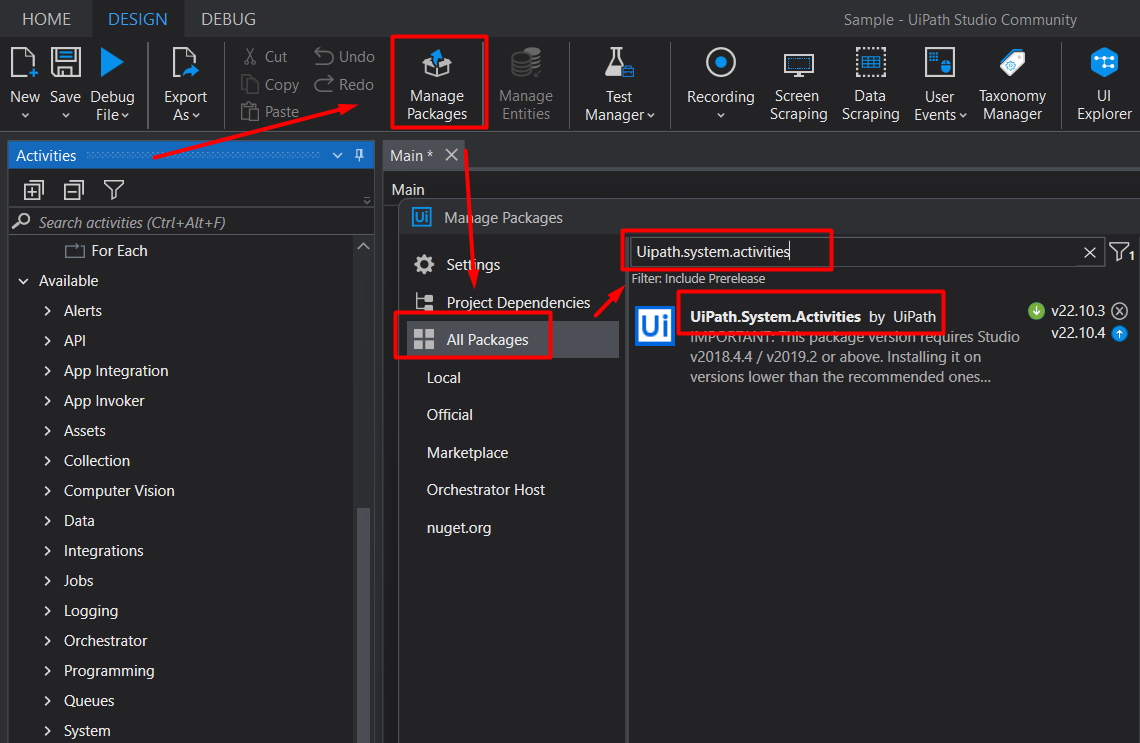This screenshot has height=743, width=1140.
Task: Open the activities filter funnel
Action: [114, 190]
